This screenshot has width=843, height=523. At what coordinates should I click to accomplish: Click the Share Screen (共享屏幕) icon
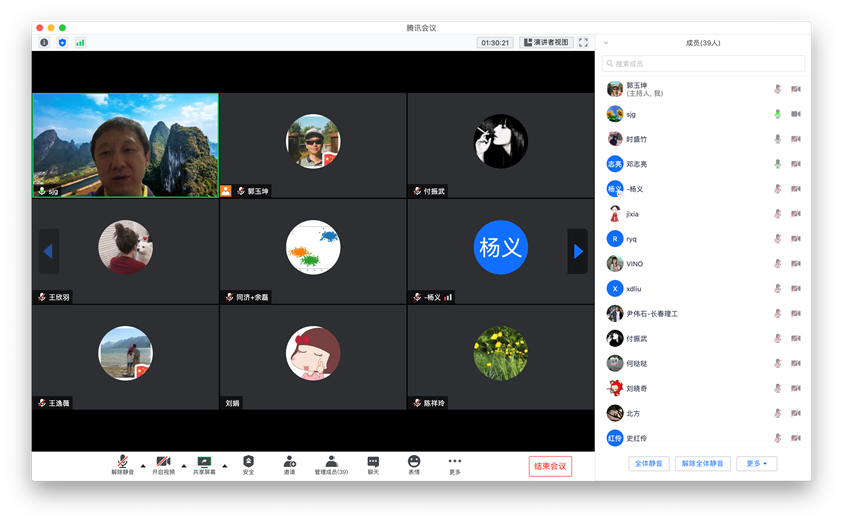coord(204,463)
